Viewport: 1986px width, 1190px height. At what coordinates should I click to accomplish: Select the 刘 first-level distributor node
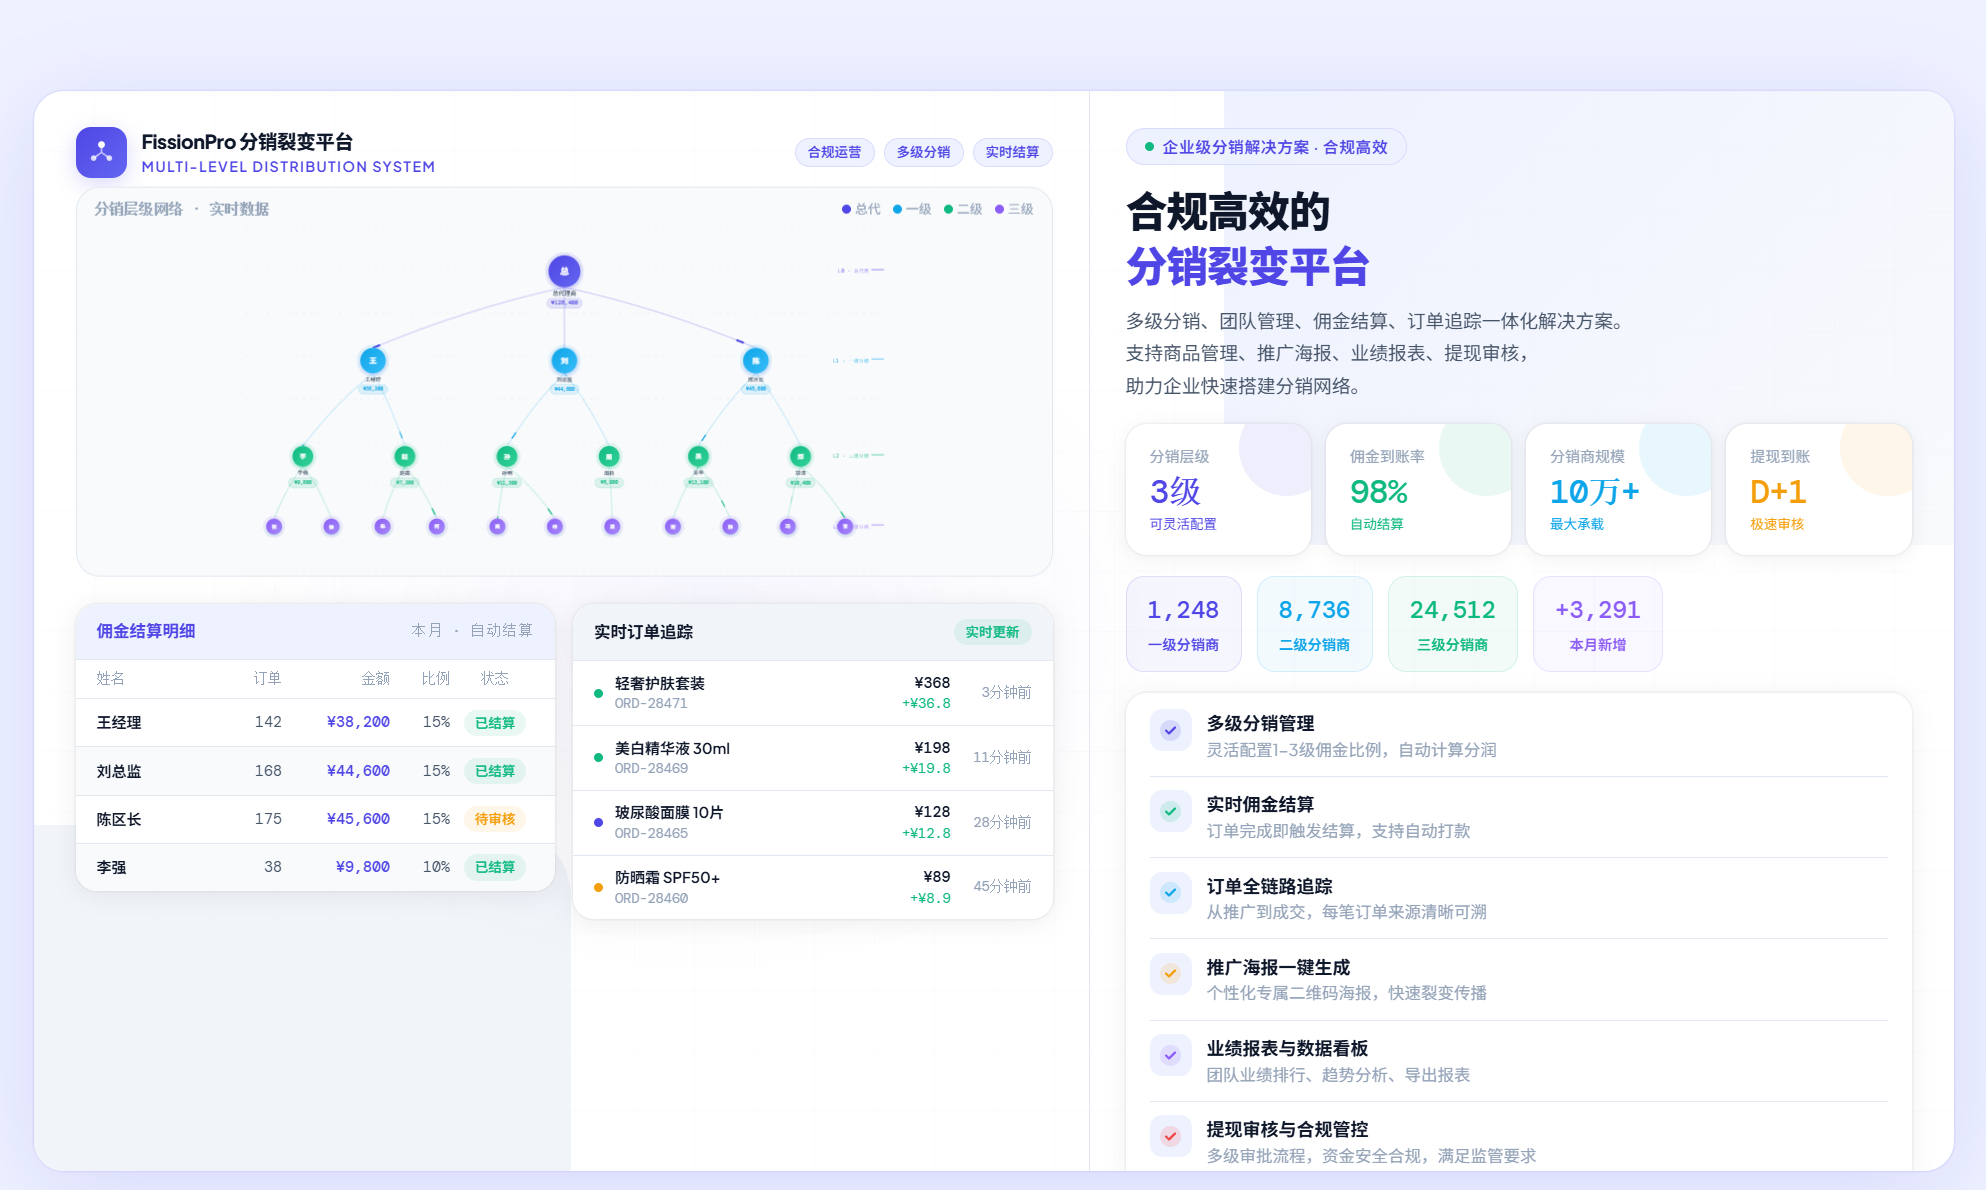(x=564, y=360)
